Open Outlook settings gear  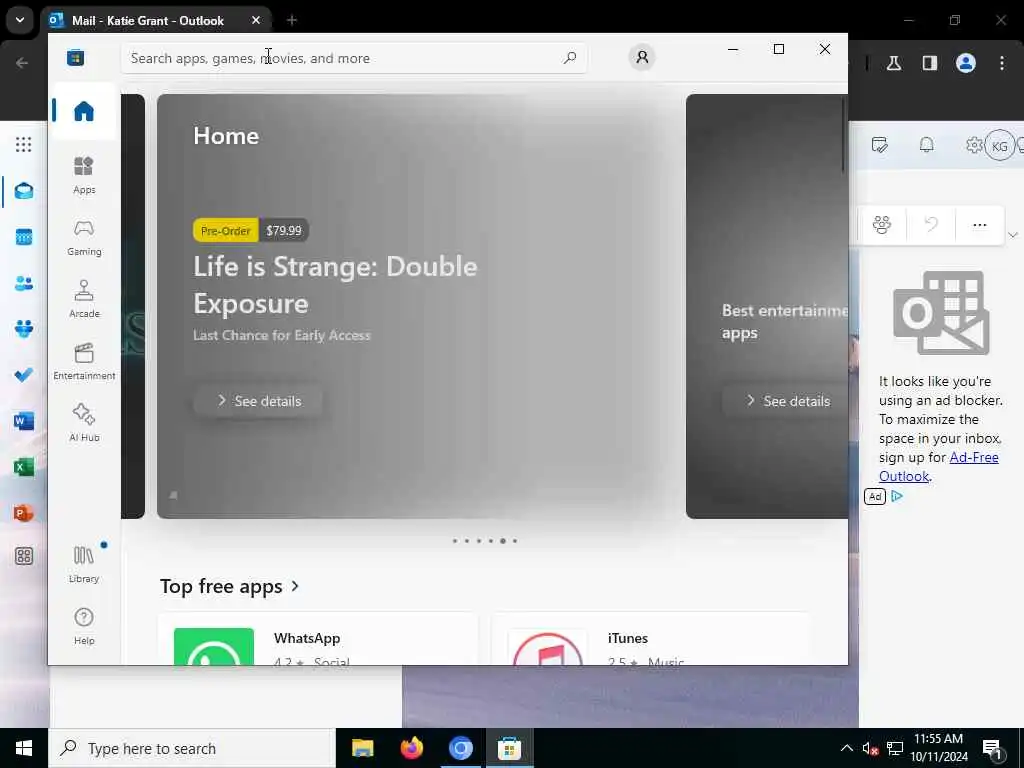pos(974,145)
